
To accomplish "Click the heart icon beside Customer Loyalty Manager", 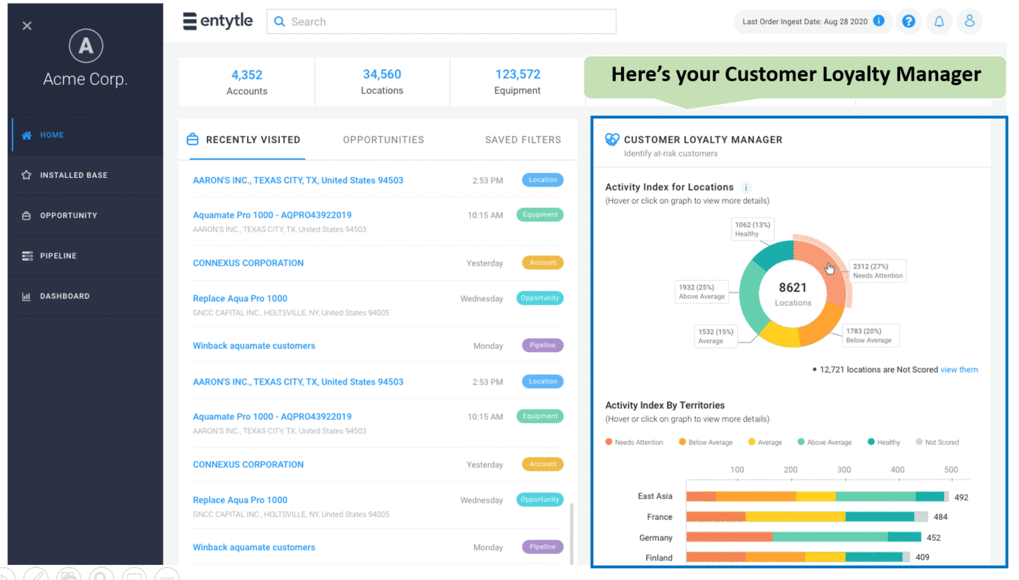I will pyautogui.click(x=612, y=139).
